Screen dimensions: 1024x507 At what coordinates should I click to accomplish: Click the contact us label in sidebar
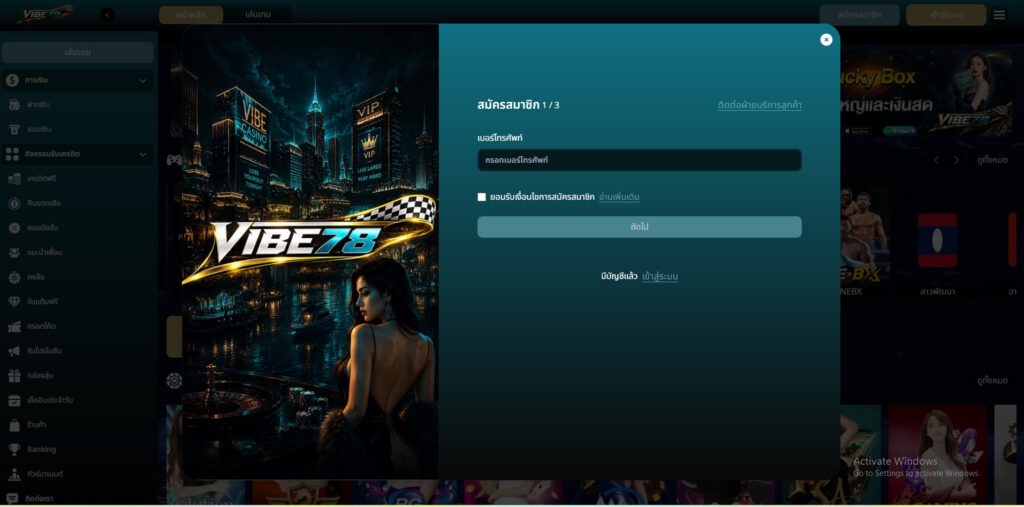pos(40,499)
